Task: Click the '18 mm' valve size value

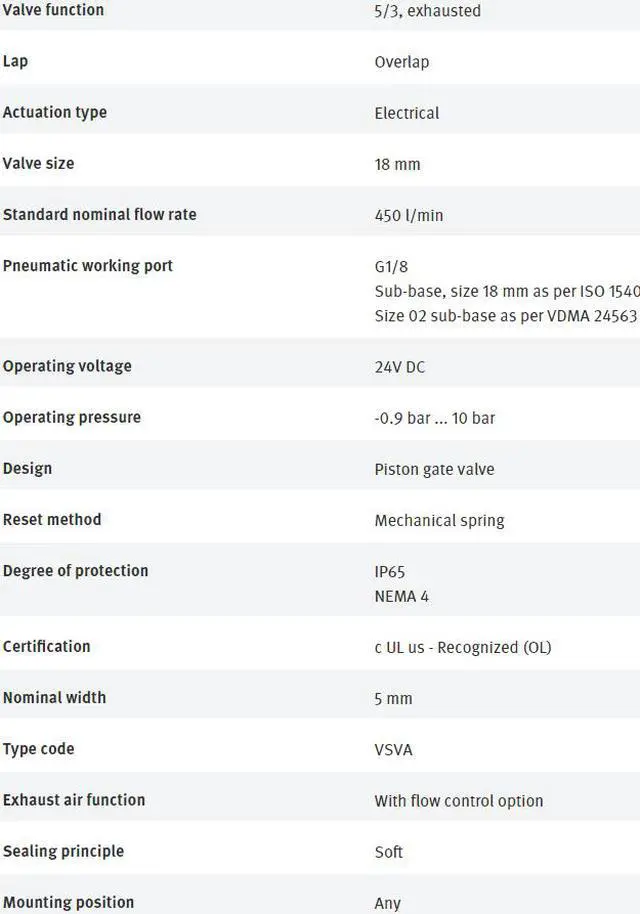Action: [397, 164]
